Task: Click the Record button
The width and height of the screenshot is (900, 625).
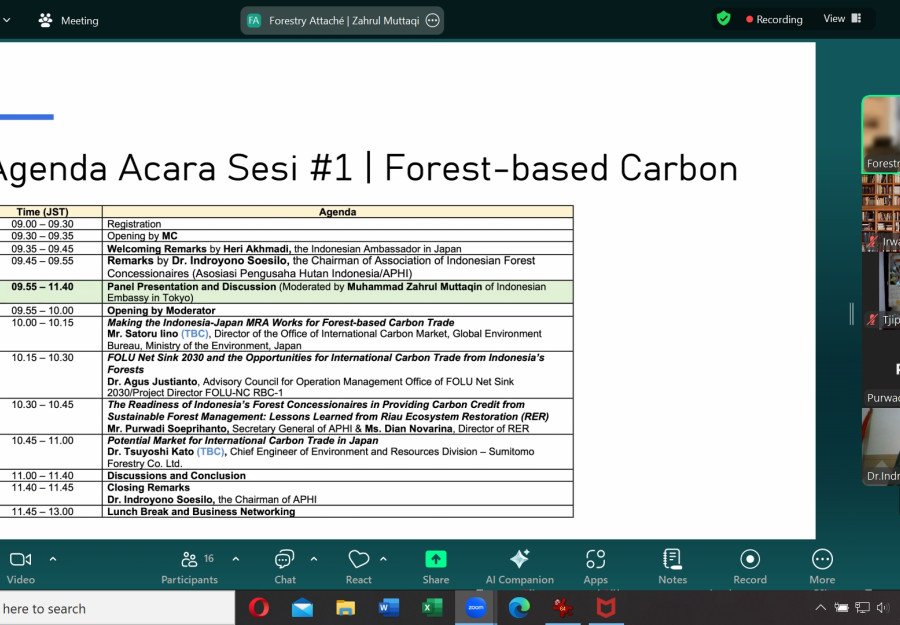Action: [x=750, y=567]
